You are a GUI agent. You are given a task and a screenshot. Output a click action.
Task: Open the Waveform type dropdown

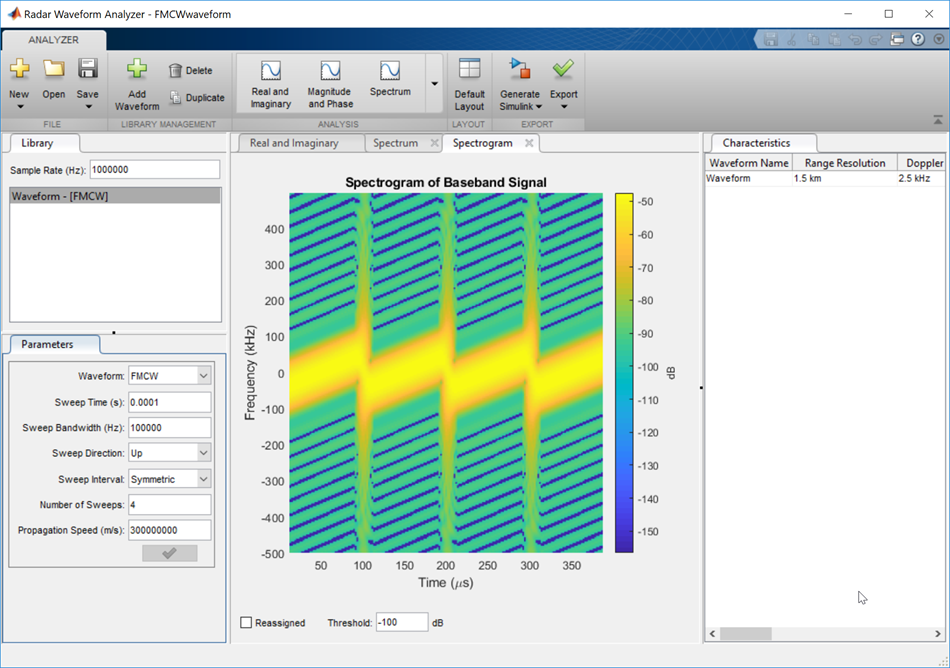(204, 376)
